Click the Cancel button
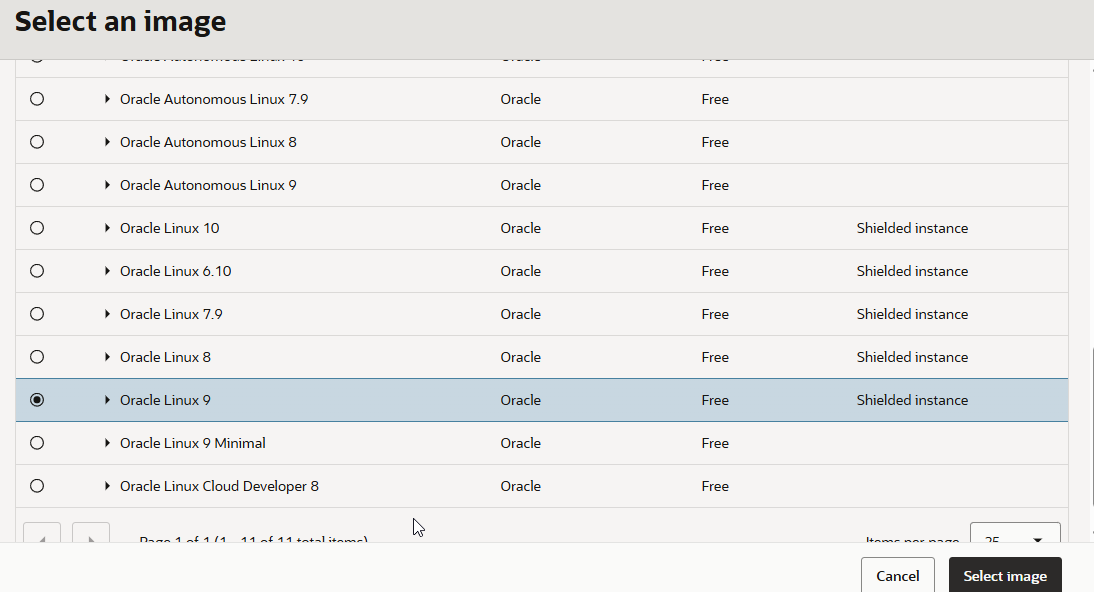This screenshot has height=592, width=1094. tap(897, 575)
